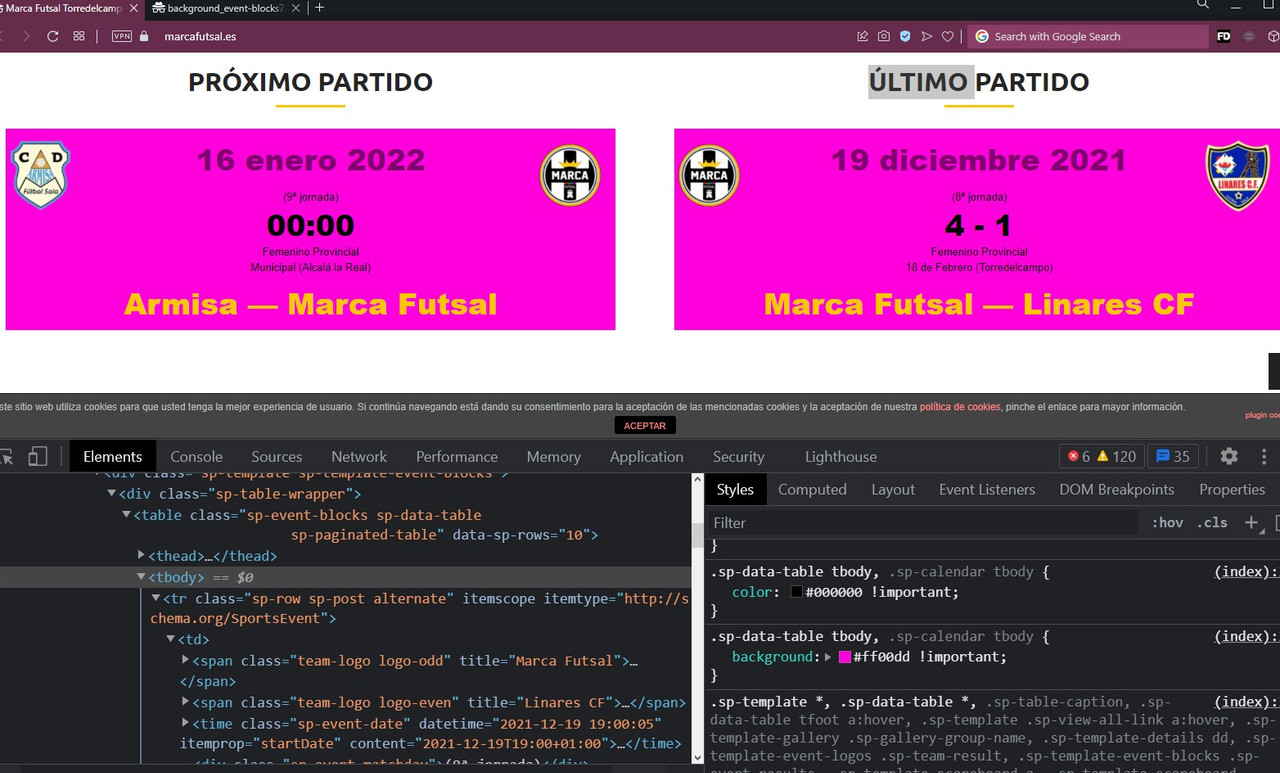Open the Marca Futsal — Linares CF match link
The width and height of the screenshot is (1280, 773).
[979, 304]
